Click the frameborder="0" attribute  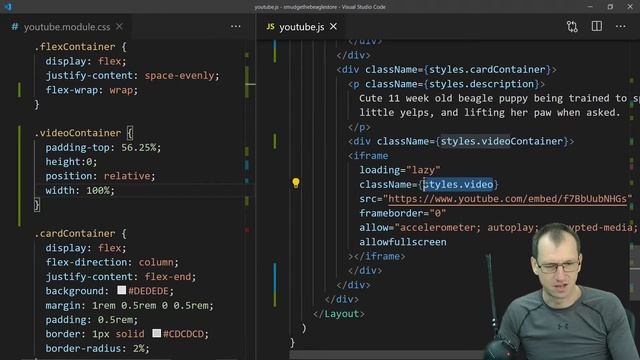(x=403, y=213)
